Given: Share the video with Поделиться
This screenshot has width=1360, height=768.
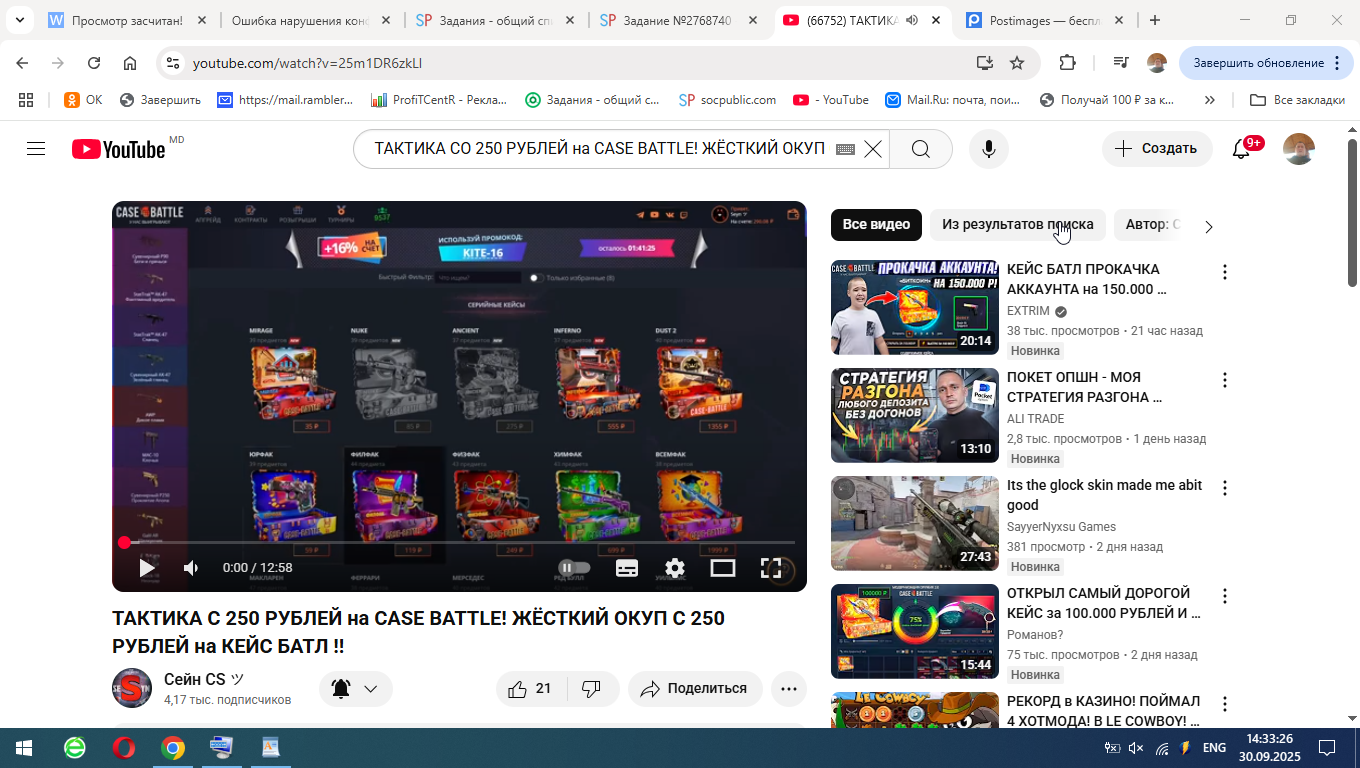Looking at the screenshot, I should click(x=695, y=689).
